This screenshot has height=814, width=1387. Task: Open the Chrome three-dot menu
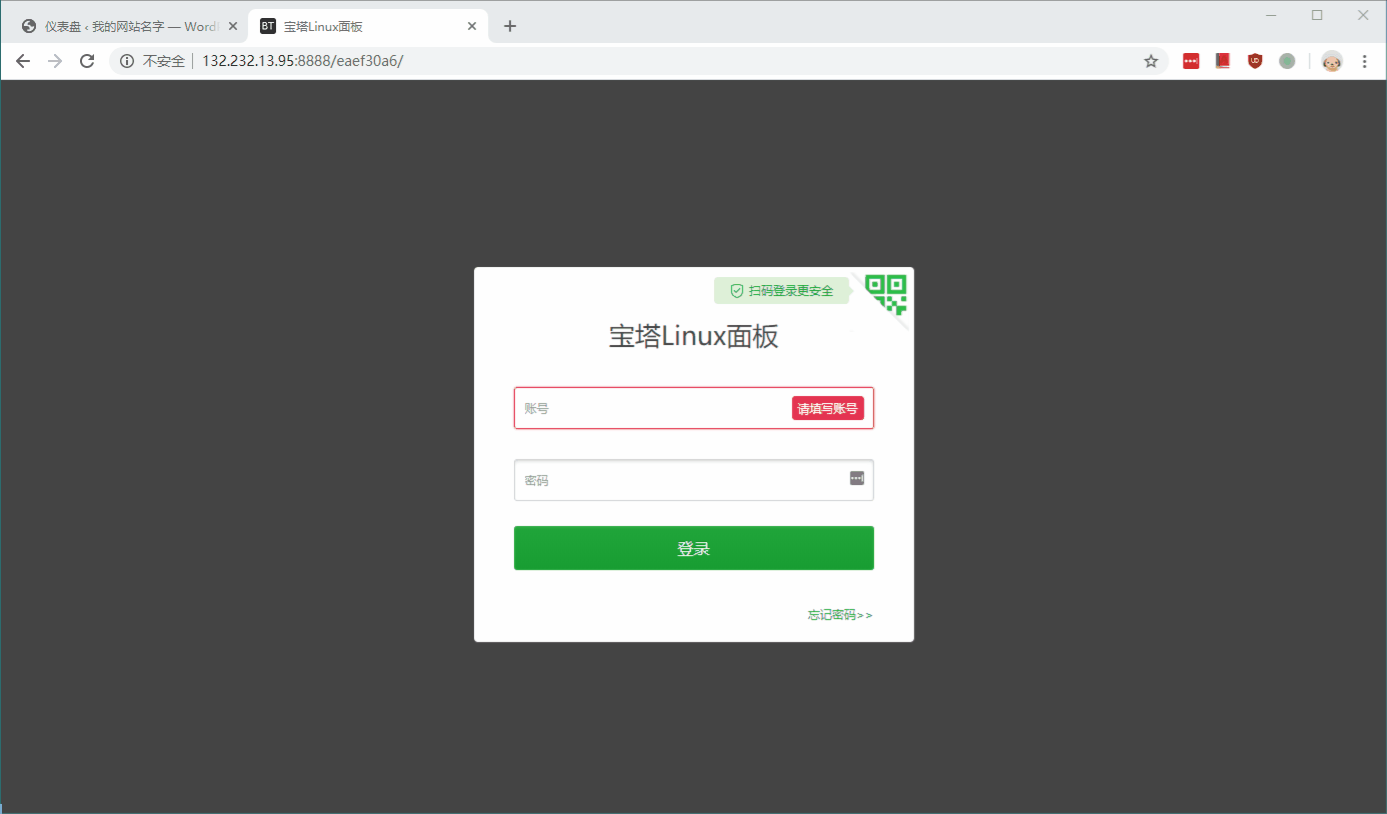point(1365,61)
